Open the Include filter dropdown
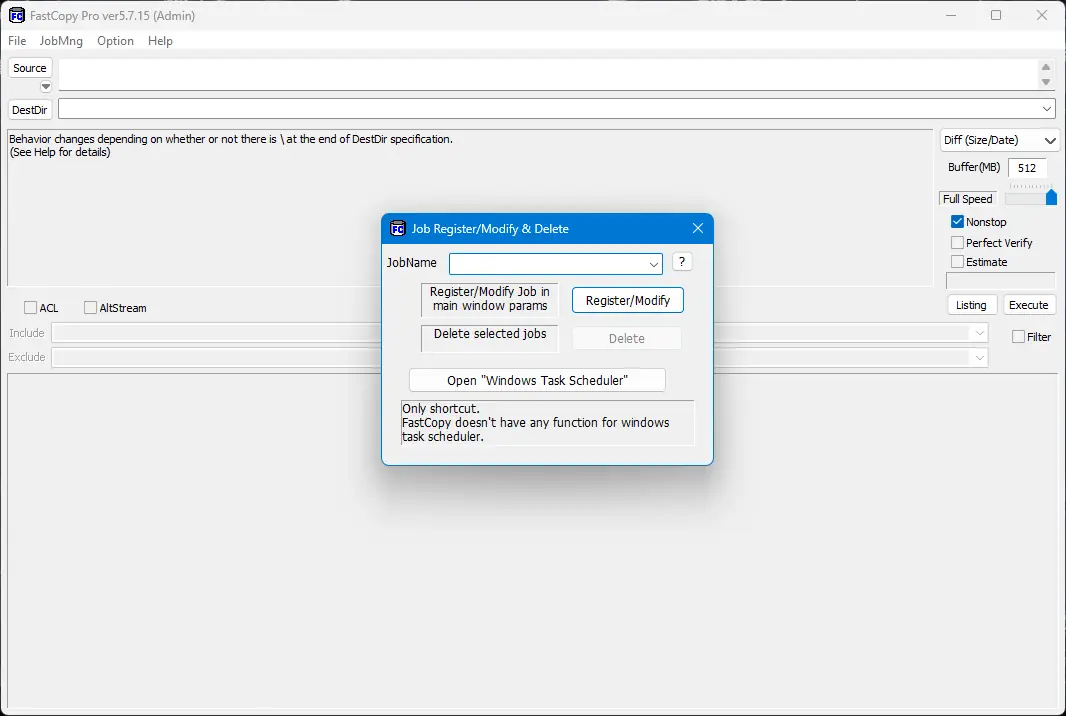The height and width of the screenshot is (716, 1066). (x=980, y=333)
